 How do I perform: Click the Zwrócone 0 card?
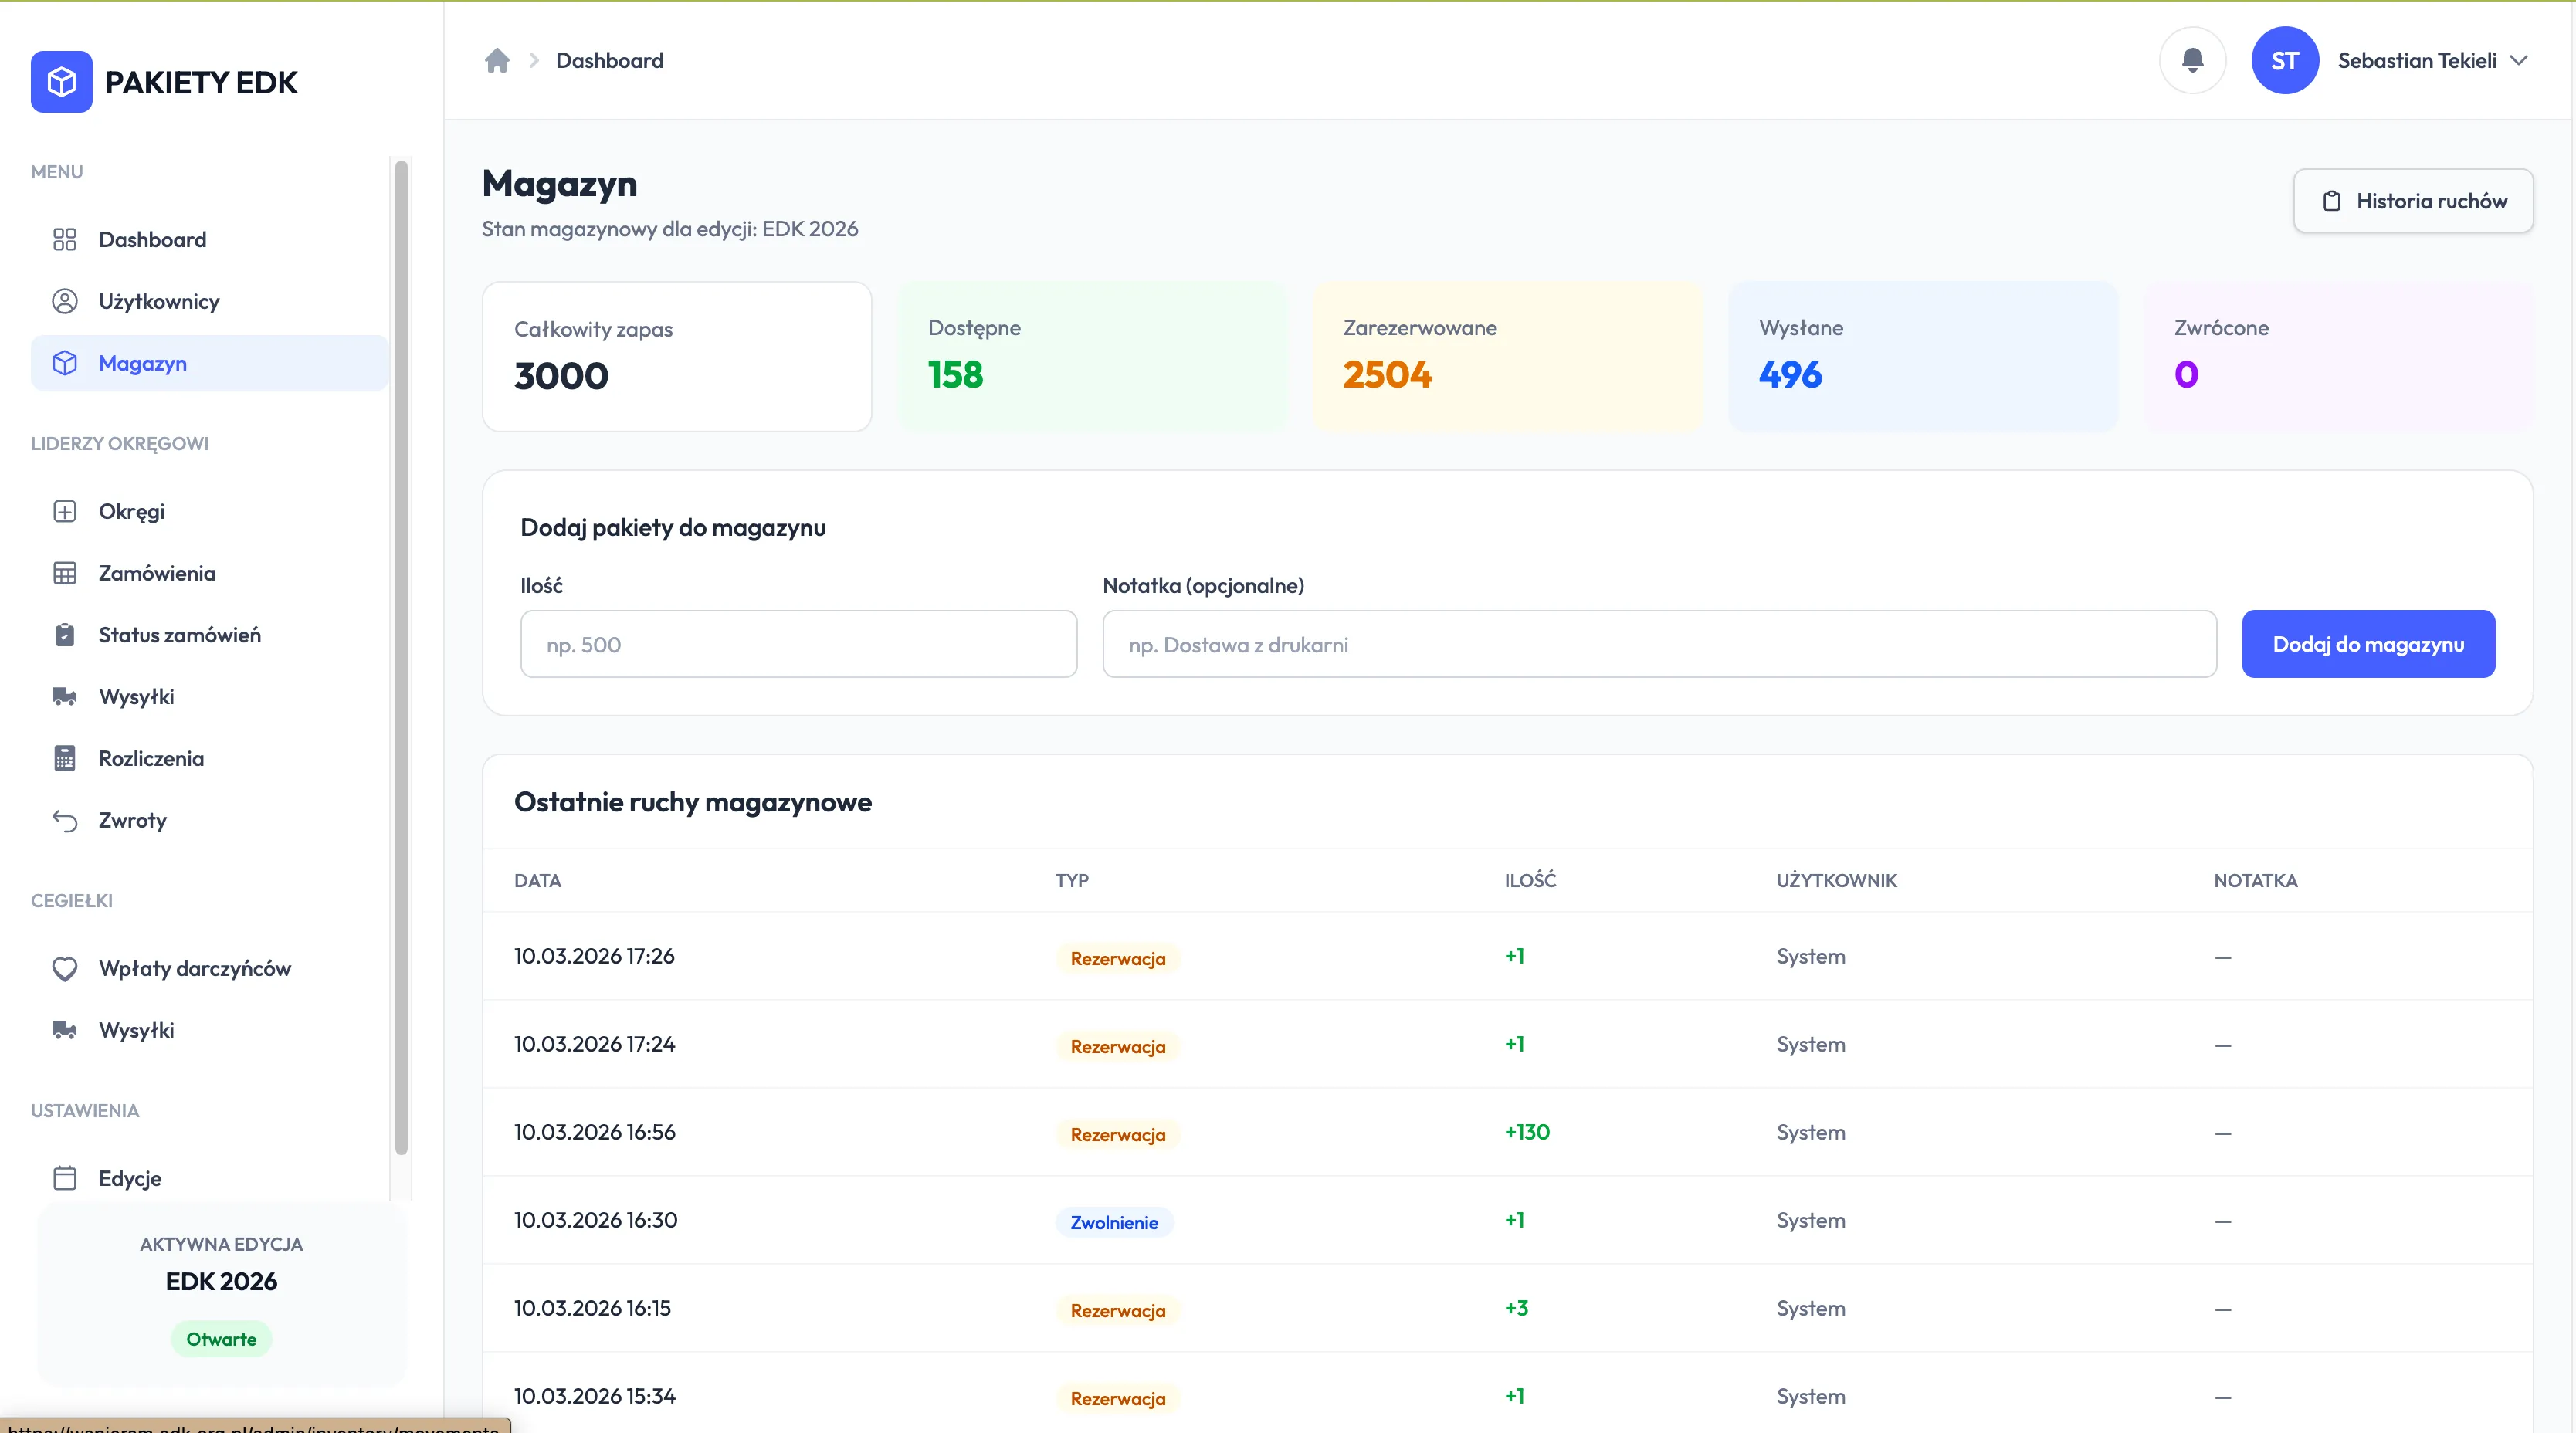tap(2339, 357)
